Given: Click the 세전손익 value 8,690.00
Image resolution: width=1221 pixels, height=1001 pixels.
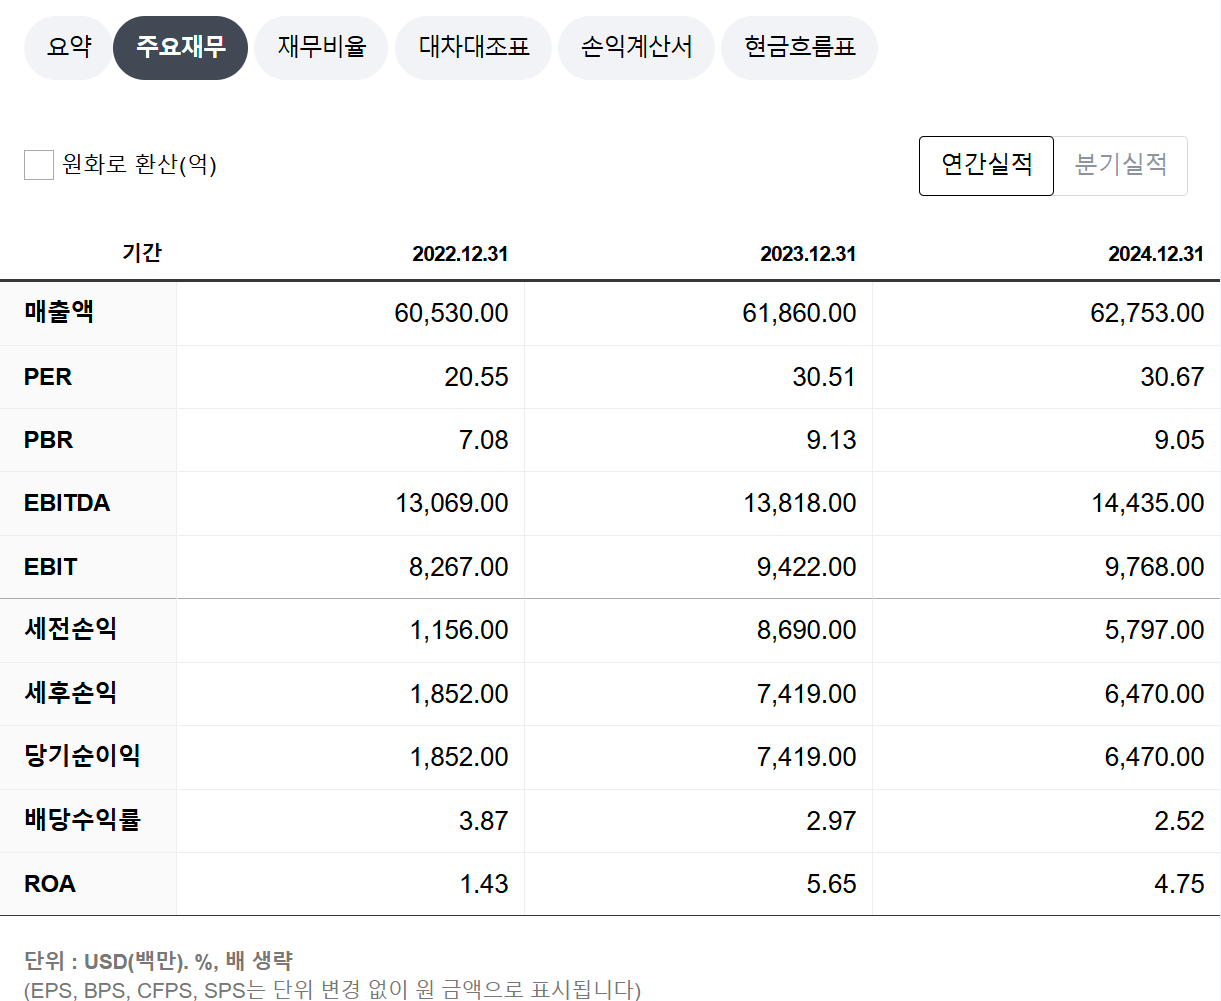Looking at the screenshot, I should click(806, 630).
